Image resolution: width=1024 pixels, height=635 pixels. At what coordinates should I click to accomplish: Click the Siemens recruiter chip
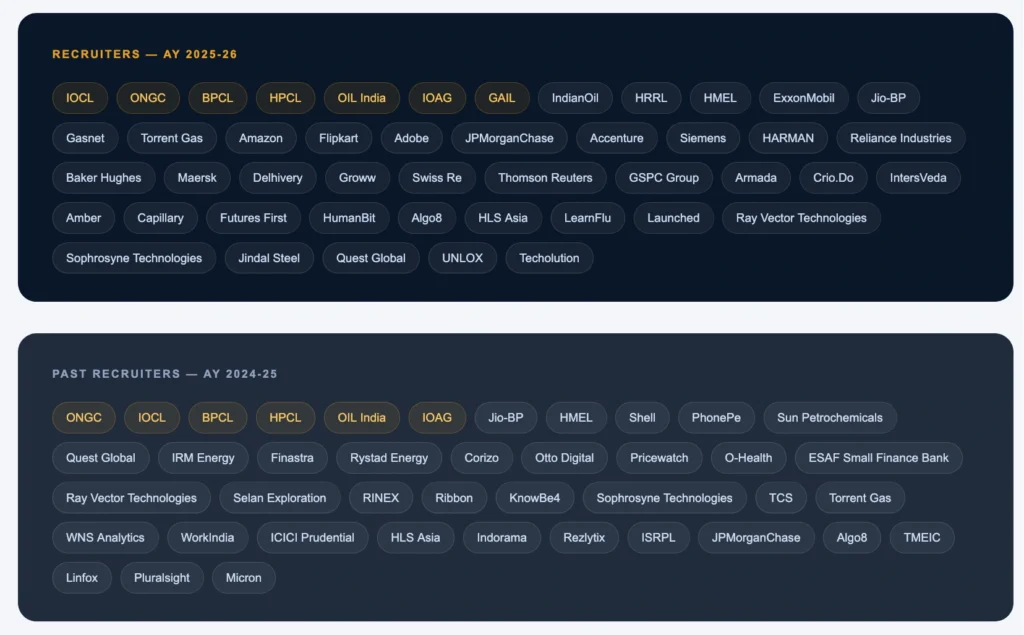703,138
